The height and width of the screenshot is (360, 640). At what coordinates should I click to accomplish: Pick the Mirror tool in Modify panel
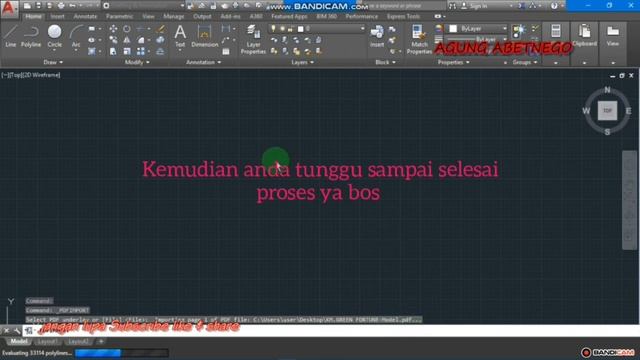127,40
